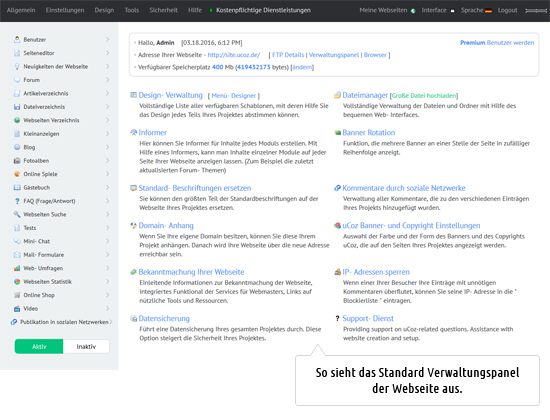Viewport: 550px width, 420px height.
Task: Open the Sprache language dropdown
Action: tap(476, 10)
